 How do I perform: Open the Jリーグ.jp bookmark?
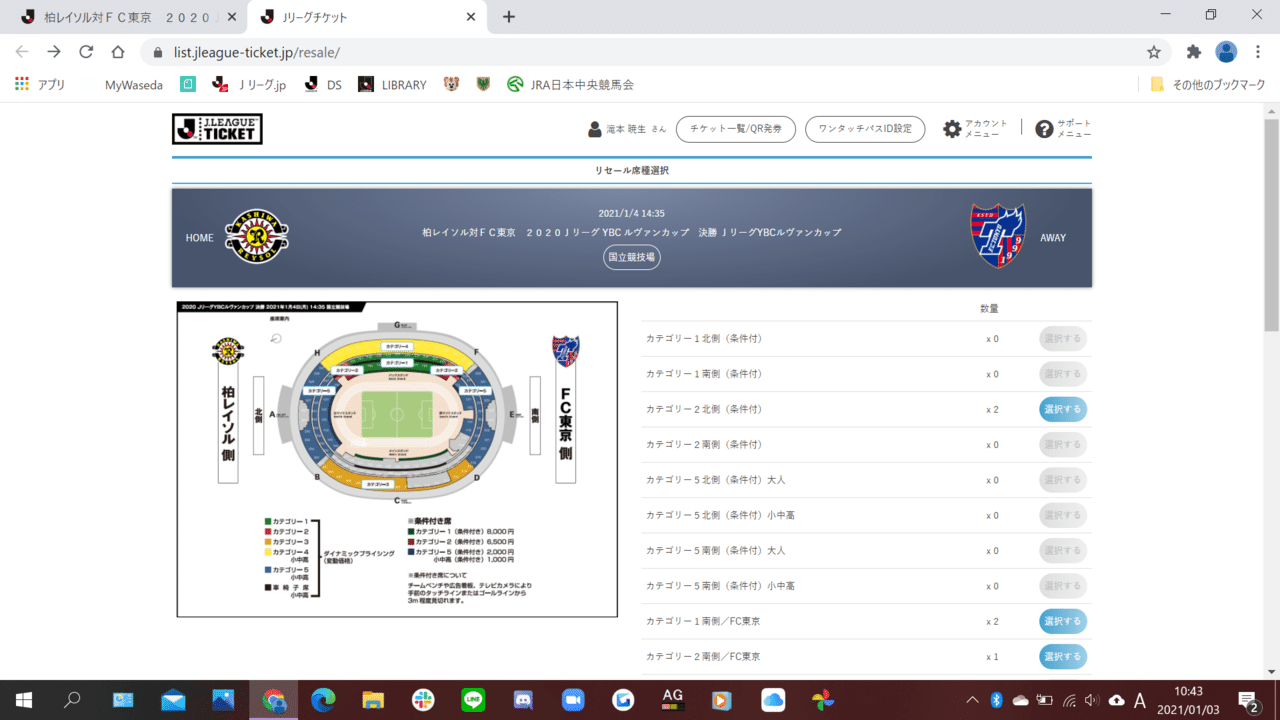tap(250, 85)
